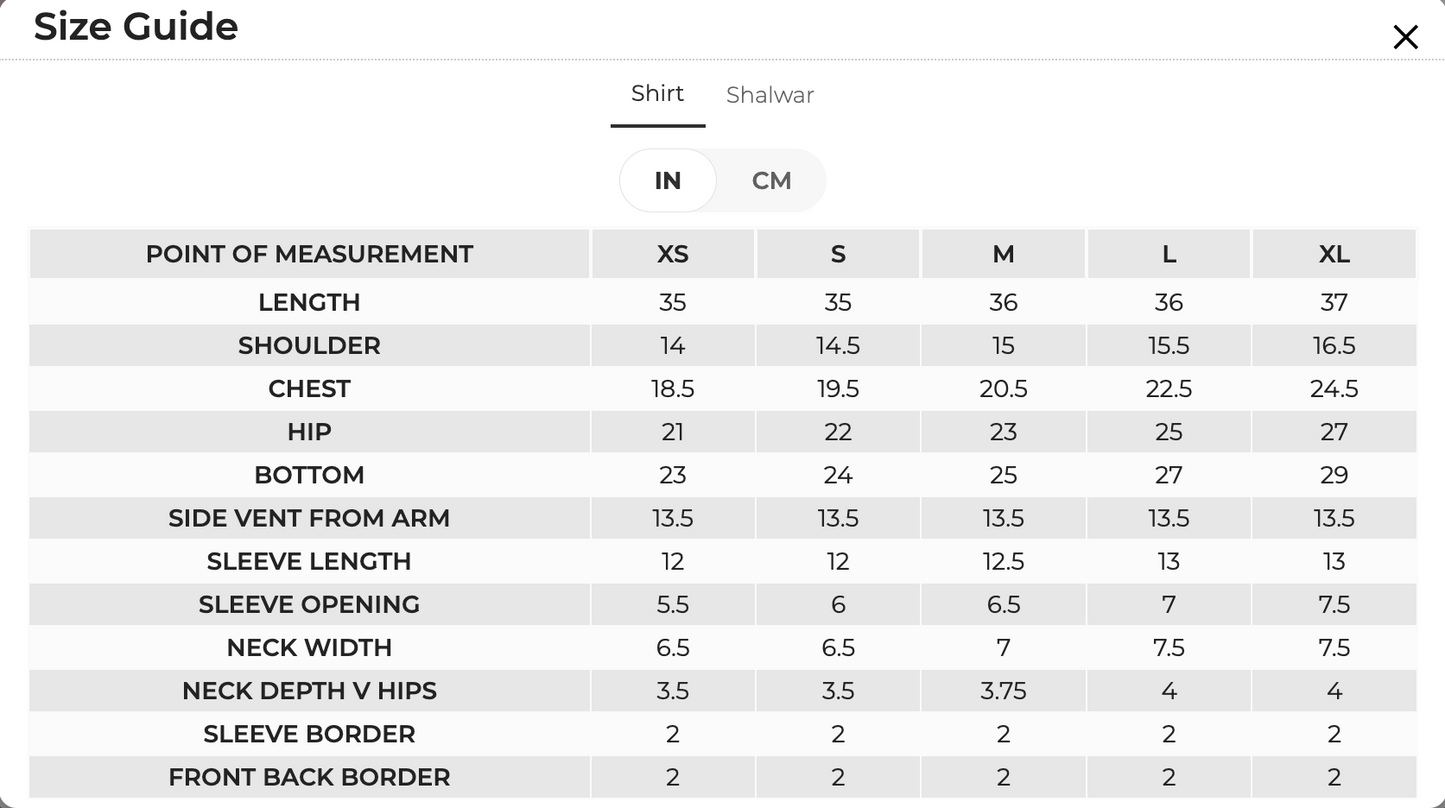Click the M size column header
This screenshot has width=1445, height=808.
[1003, 254]
